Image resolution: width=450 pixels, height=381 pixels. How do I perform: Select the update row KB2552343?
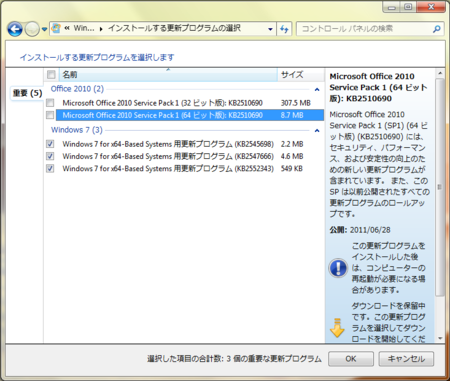(x=190, y=169)
